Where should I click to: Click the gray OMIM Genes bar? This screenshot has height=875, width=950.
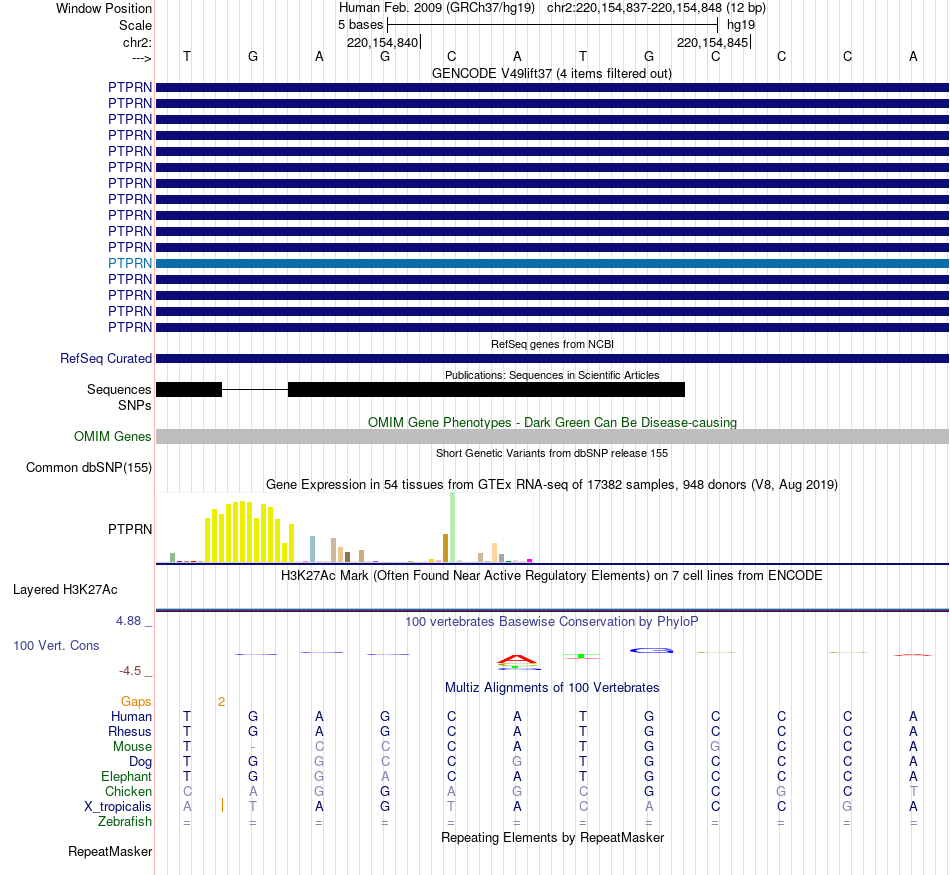[552, 436]
